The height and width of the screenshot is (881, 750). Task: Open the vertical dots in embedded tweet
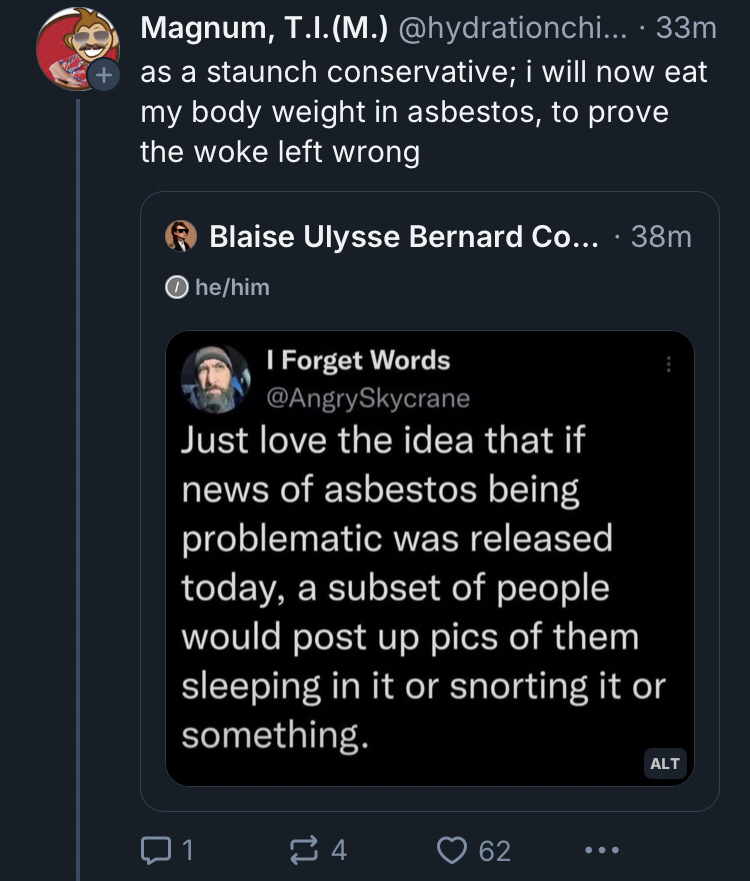668,366
